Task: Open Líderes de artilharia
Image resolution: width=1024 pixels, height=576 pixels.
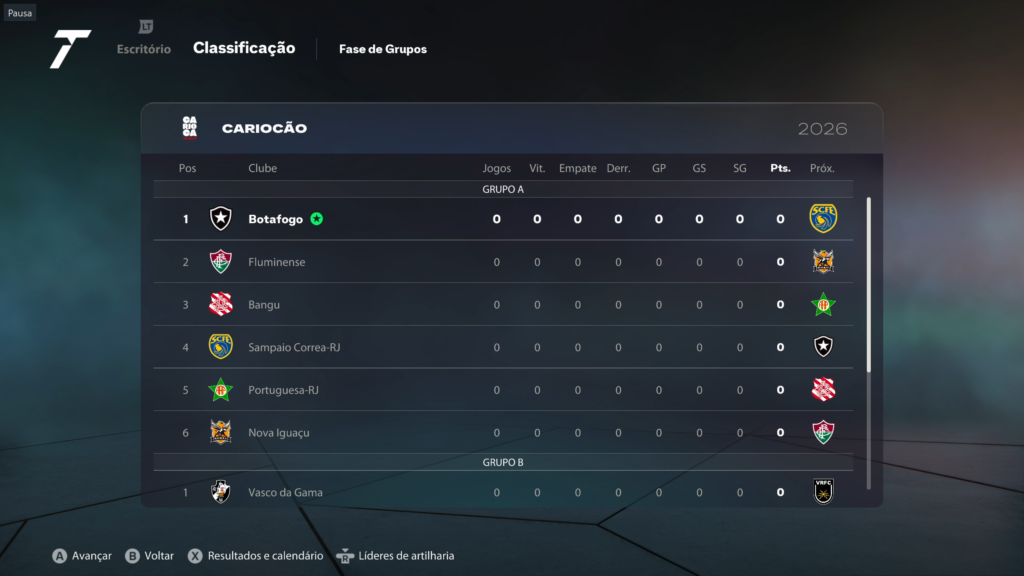Action: click(395, 556)
